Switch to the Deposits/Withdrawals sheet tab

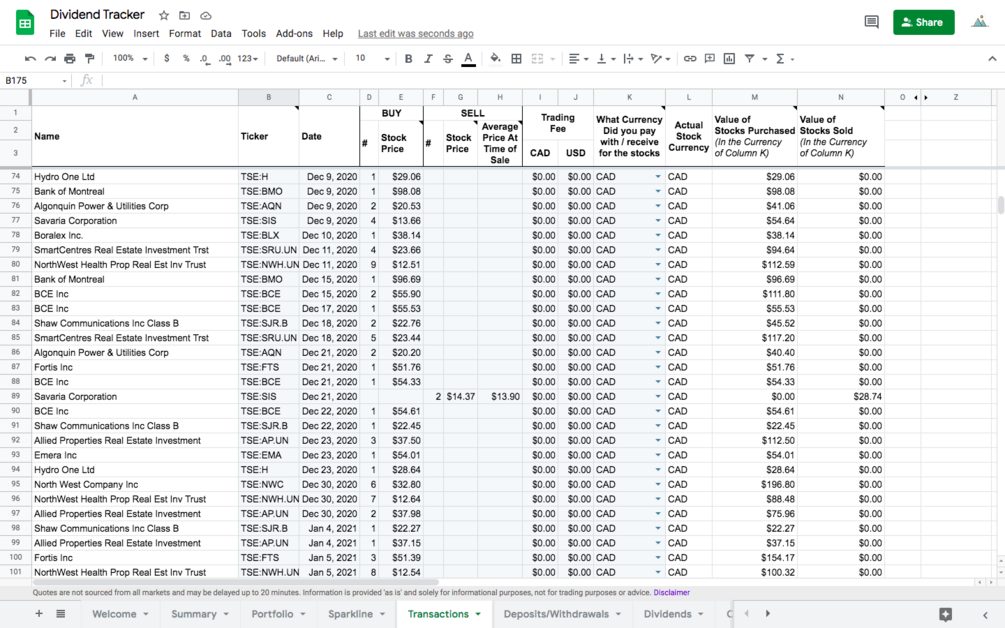pos(556,614)
